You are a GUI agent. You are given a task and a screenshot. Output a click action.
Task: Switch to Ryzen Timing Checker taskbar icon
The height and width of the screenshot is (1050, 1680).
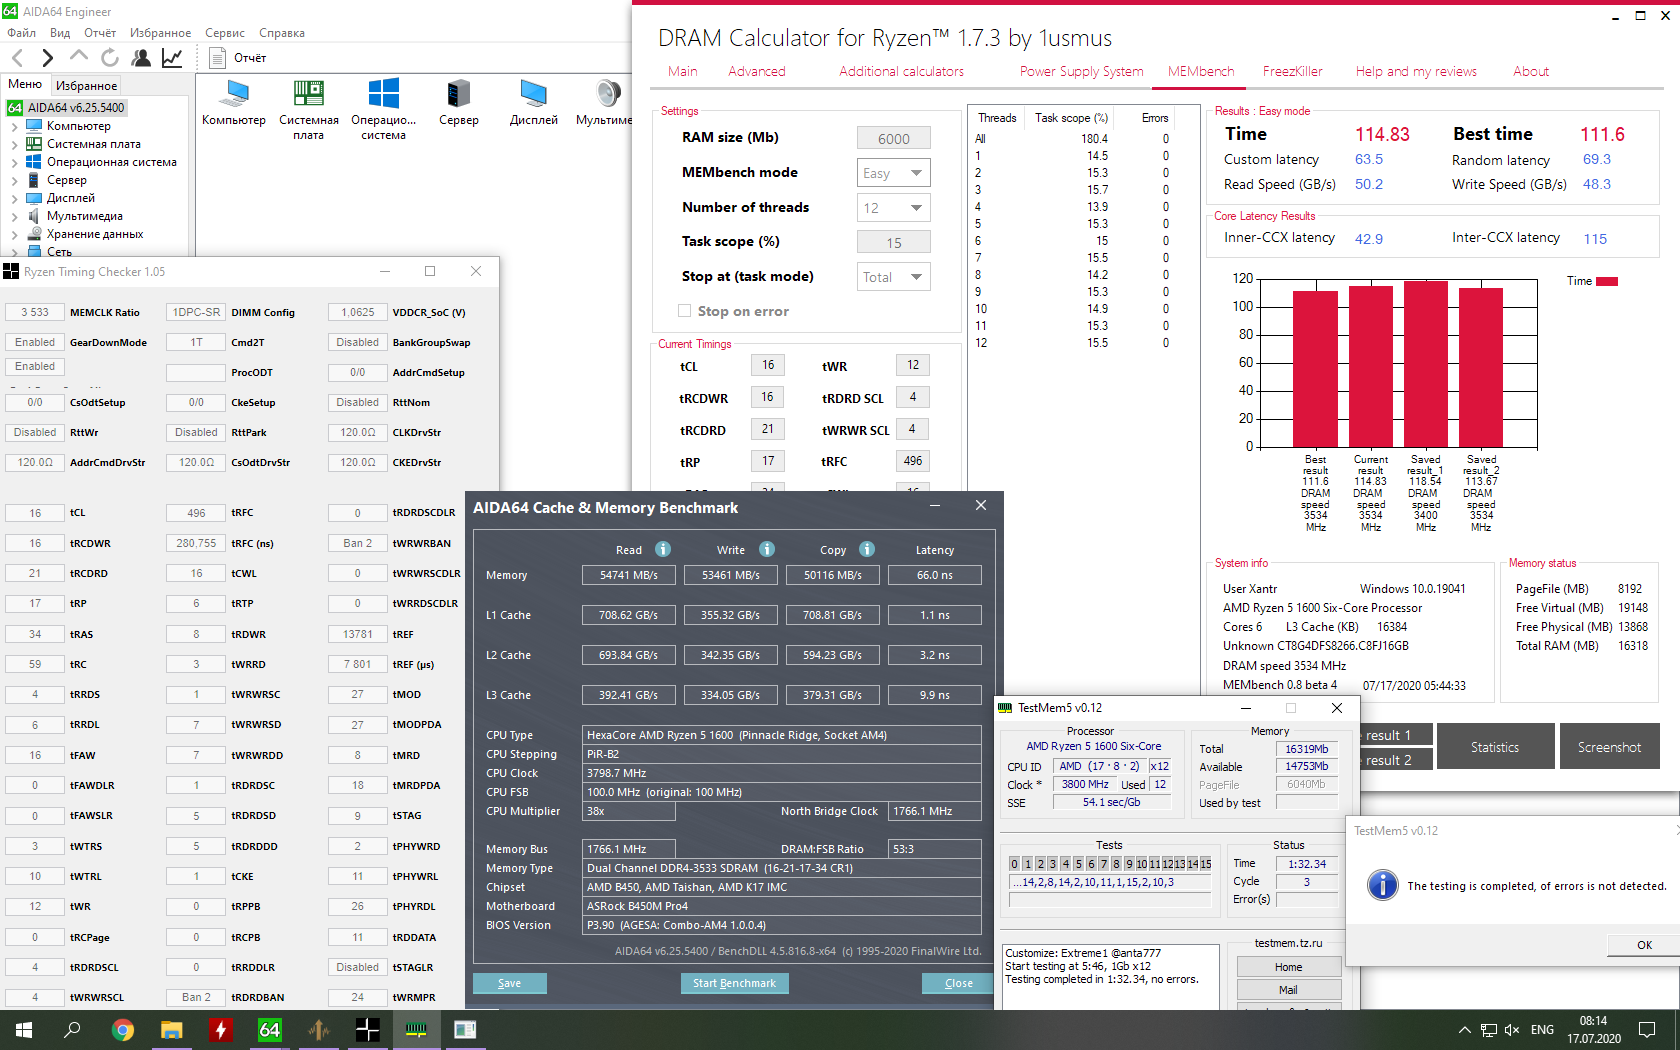(x=367, y=1030)
